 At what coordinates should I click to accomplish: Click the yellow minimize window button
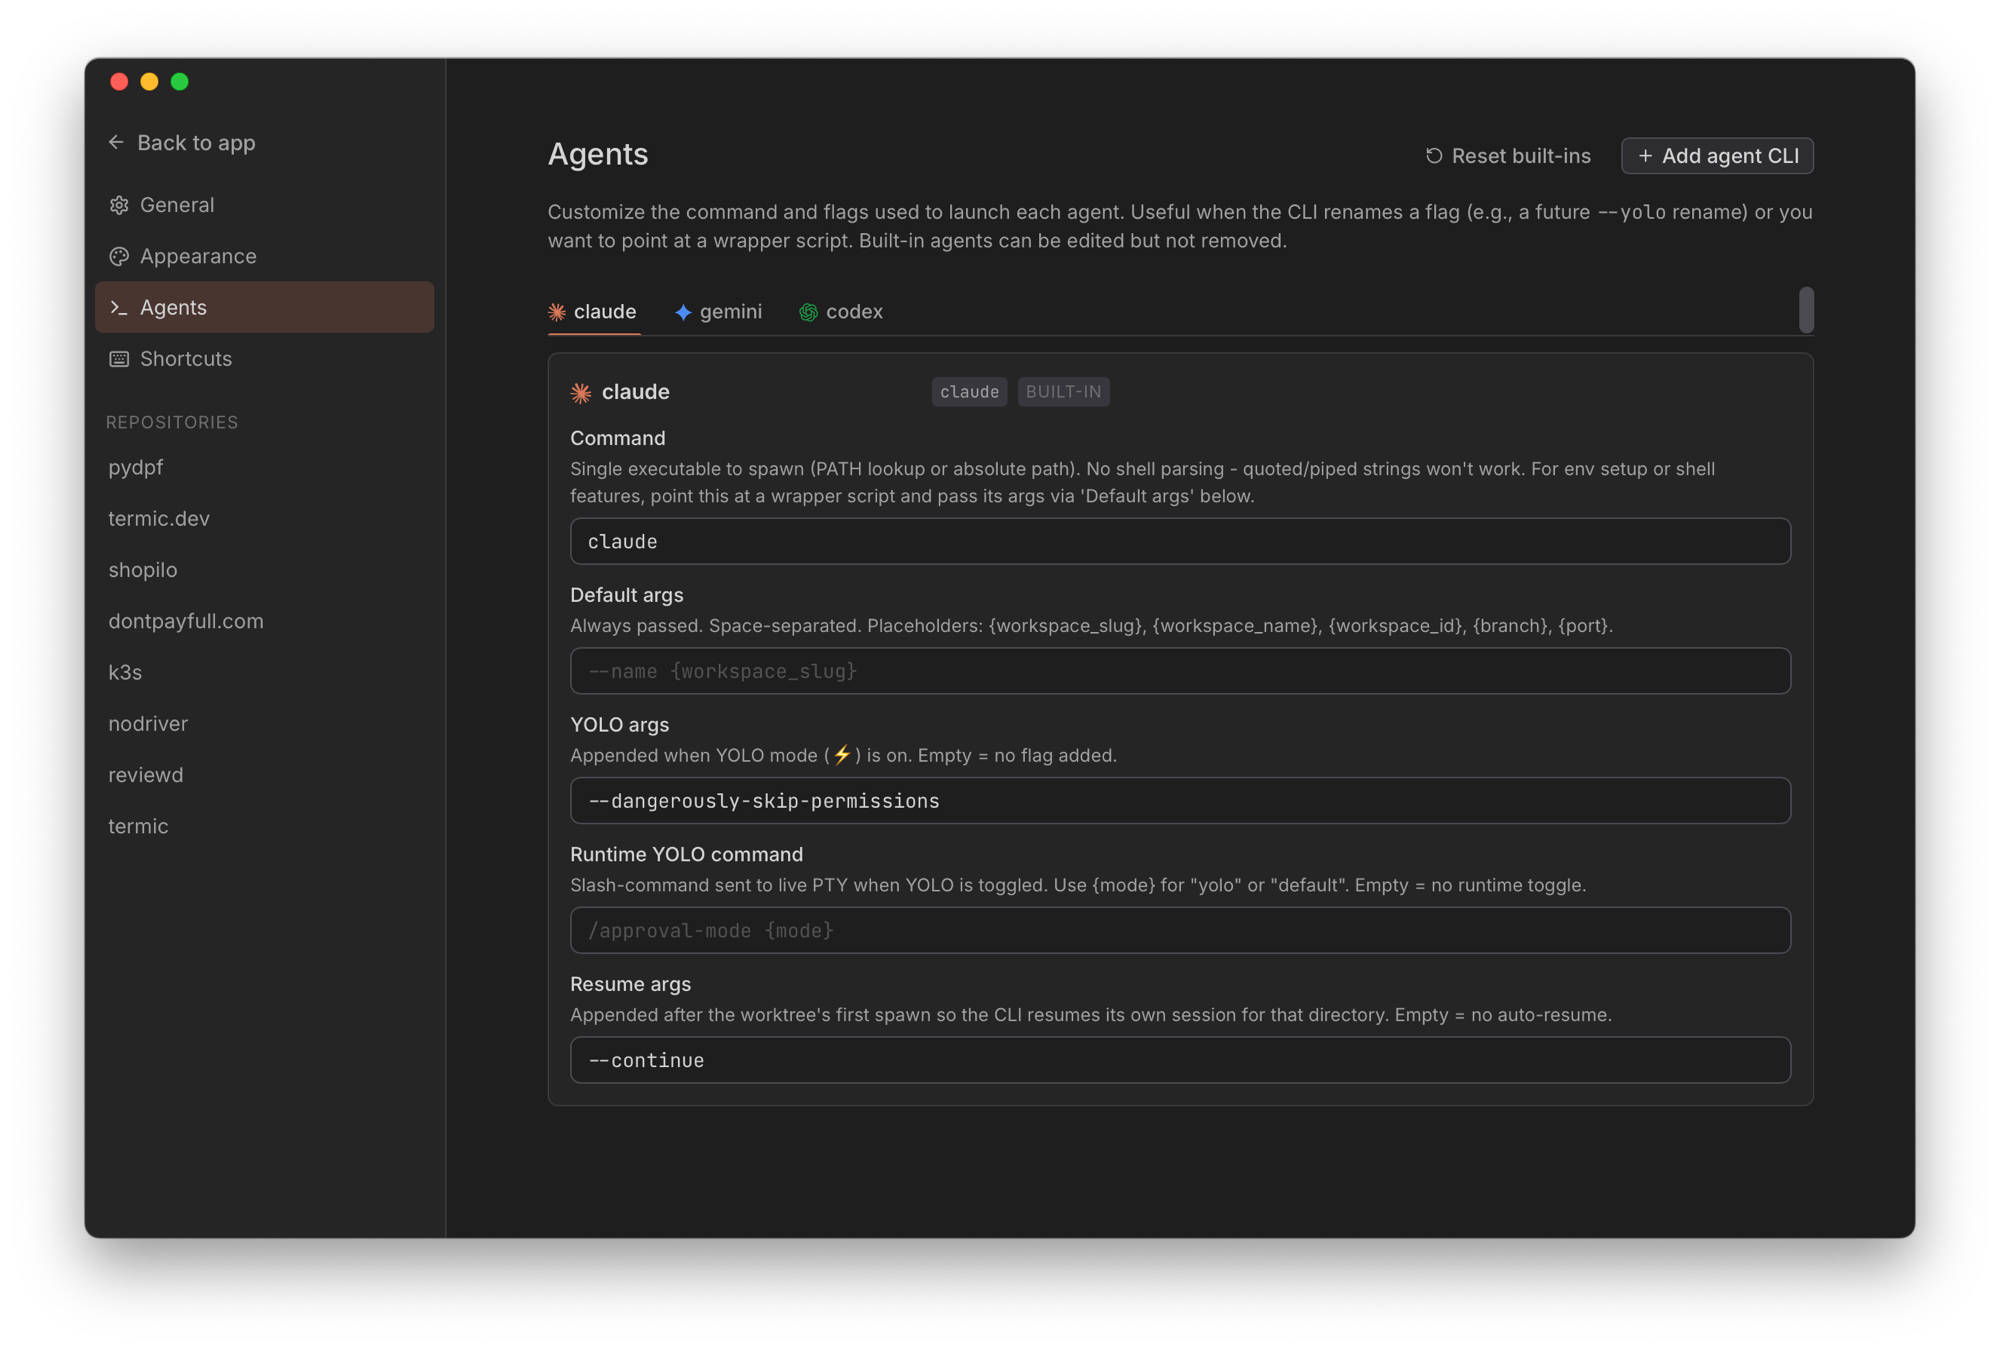[149, 82]
